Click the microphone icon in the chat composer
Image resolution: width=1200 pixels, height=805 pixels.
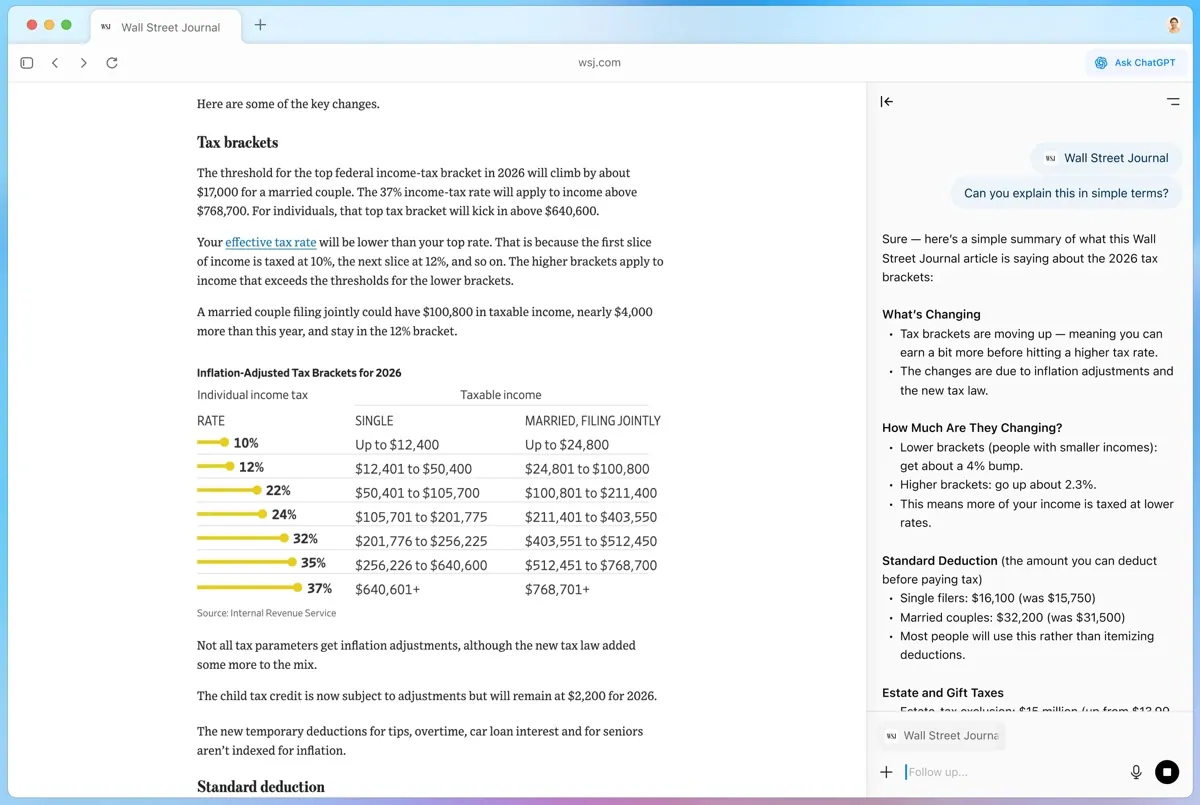click(1136, 772)
